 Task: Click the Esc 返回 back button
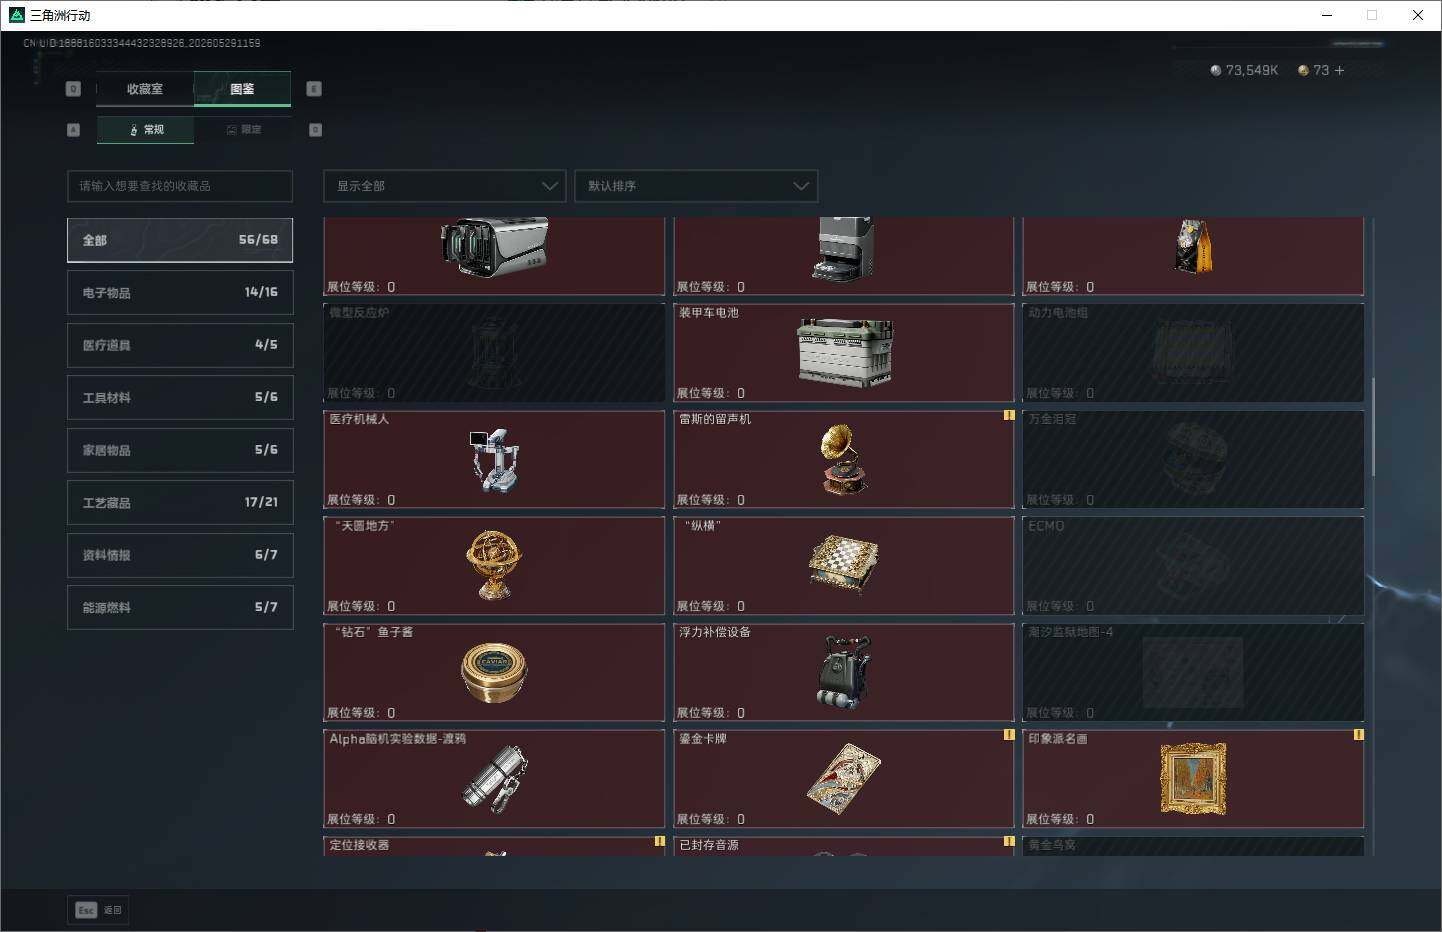click(x=98, y=910)
